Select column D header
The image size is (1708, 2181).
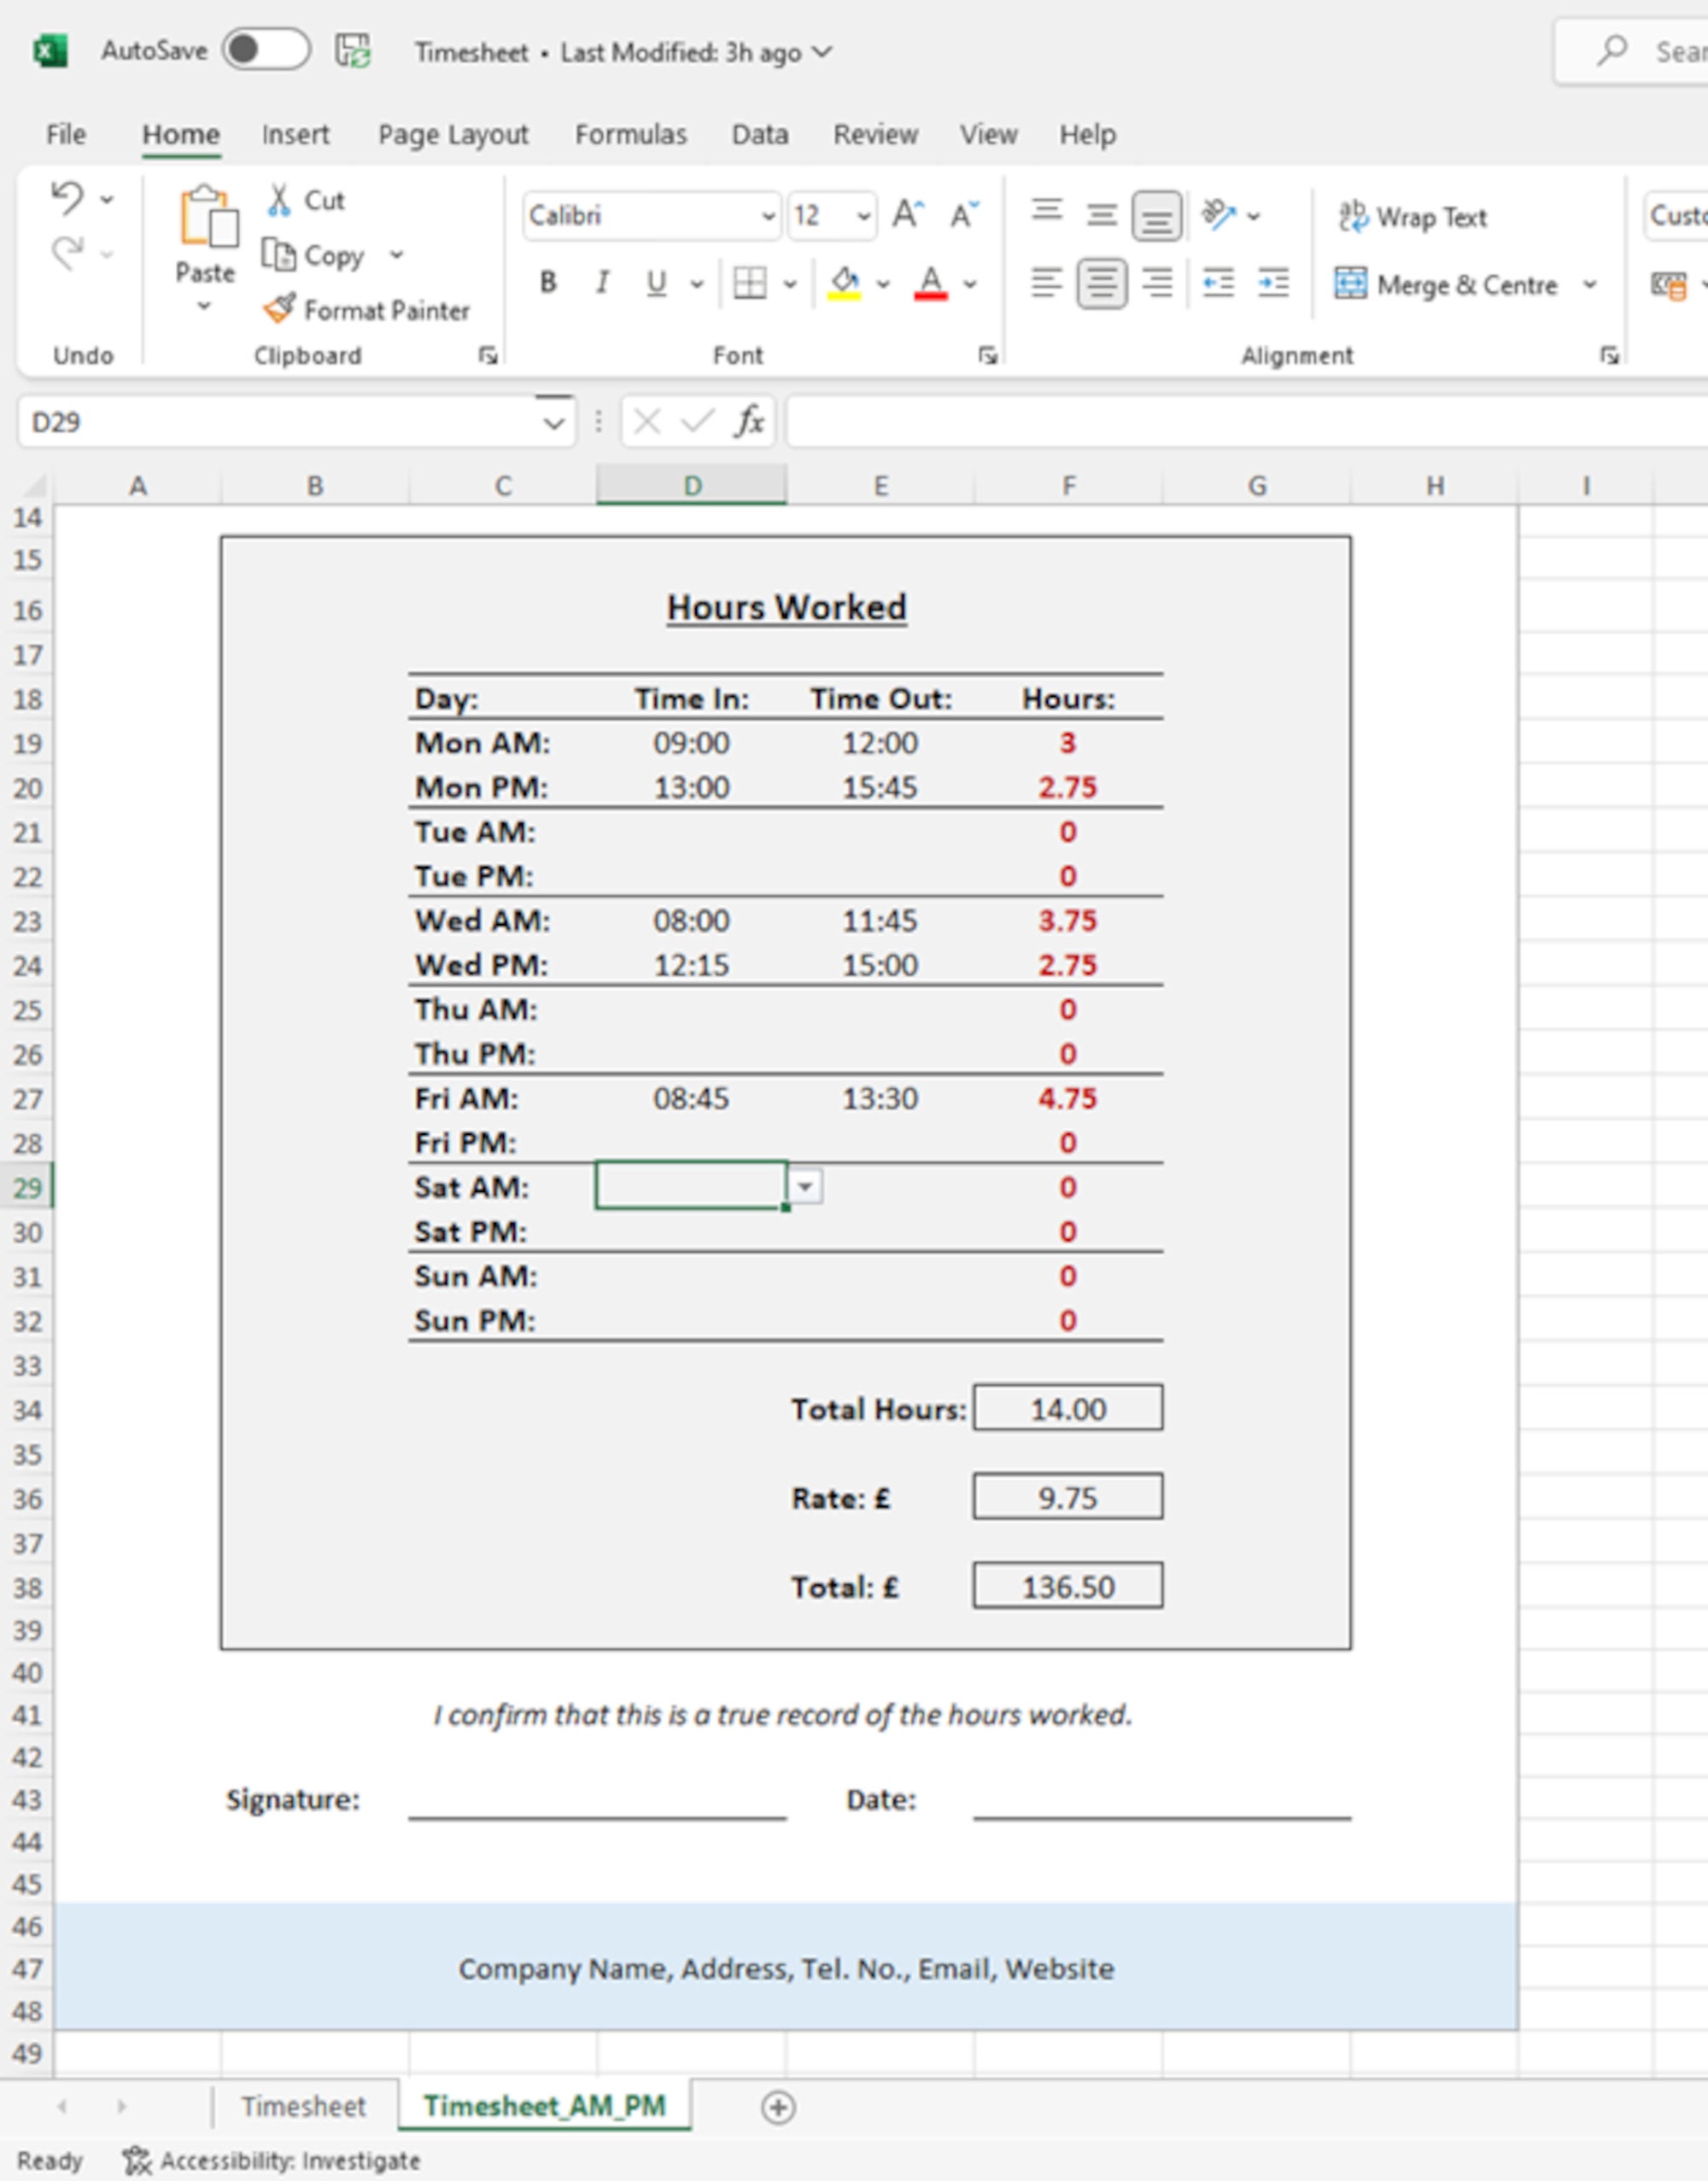pyautogui.click(x=691, y=485)
